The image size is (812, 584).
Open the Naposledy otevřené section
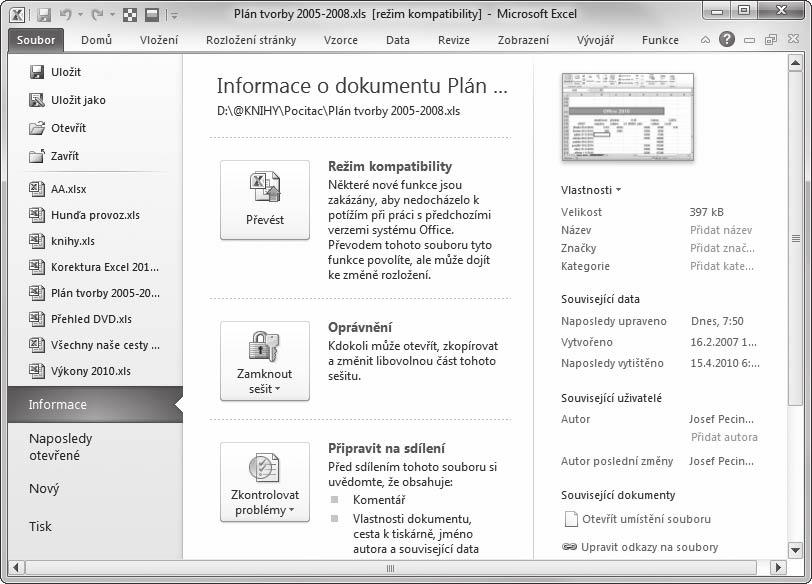coord(61,447)
